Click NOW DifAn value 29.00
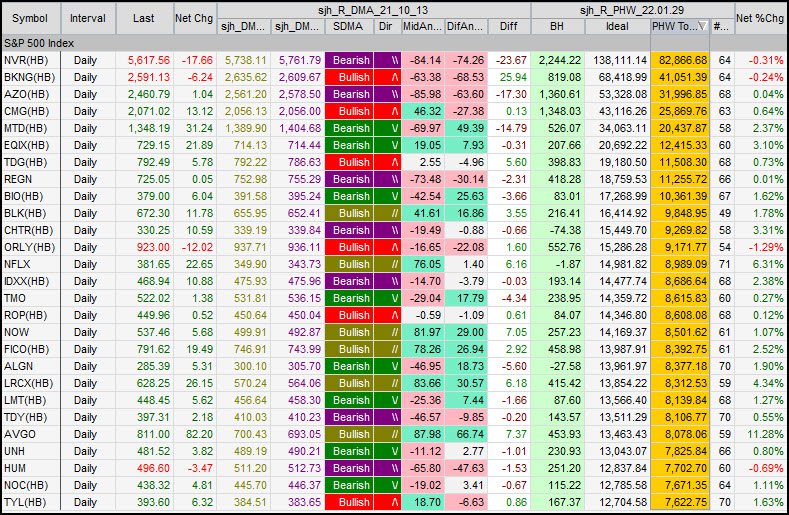Screen dimensions: 789x515 (466, 332)
